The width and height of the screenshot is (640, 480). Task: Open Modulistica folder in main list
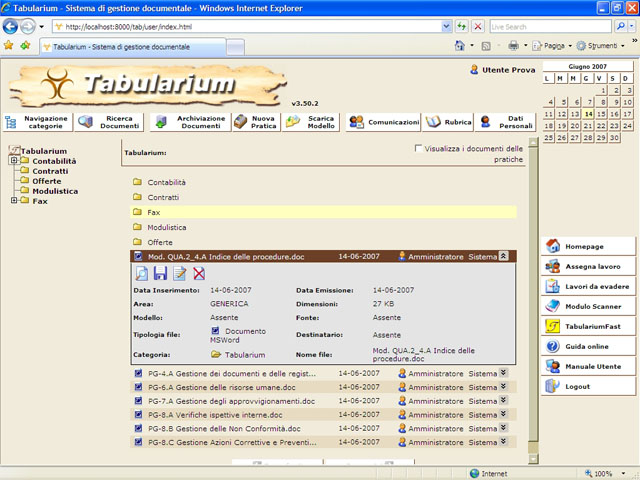(x=167, y=227)
